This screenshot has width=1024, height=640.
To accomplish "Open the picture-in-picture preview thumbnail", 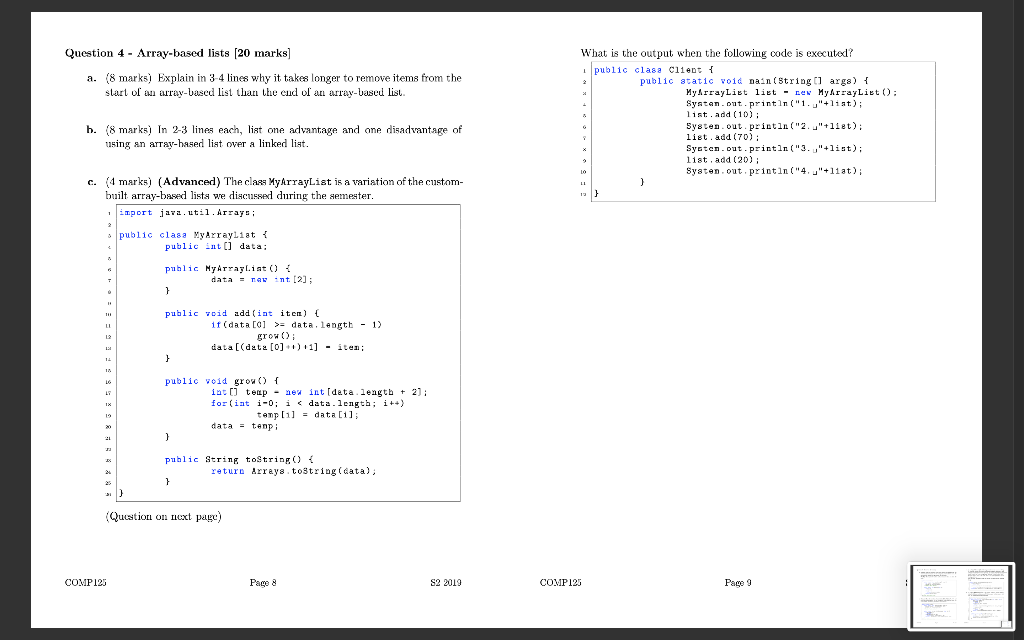I will (x=961, y=596).
